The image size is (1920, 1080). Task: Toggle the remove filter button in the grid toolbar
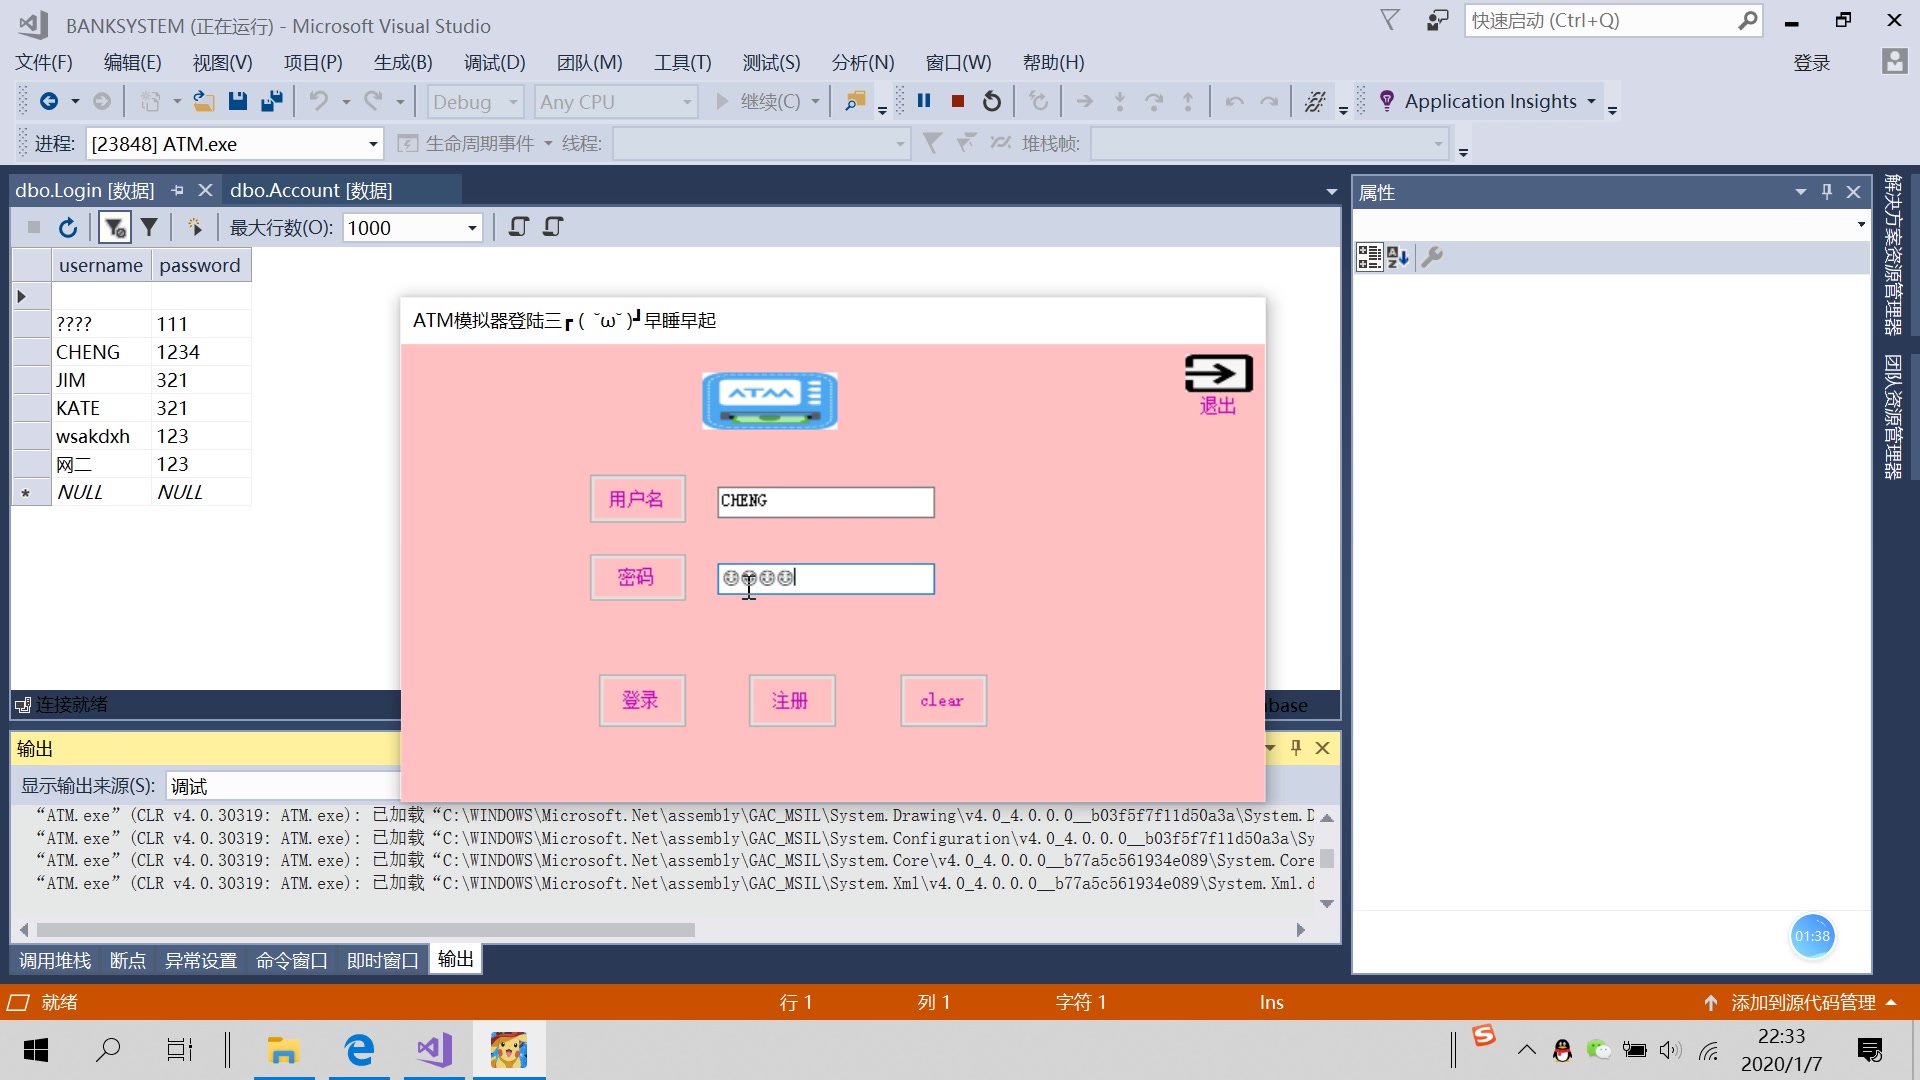[x=113, y=227]
